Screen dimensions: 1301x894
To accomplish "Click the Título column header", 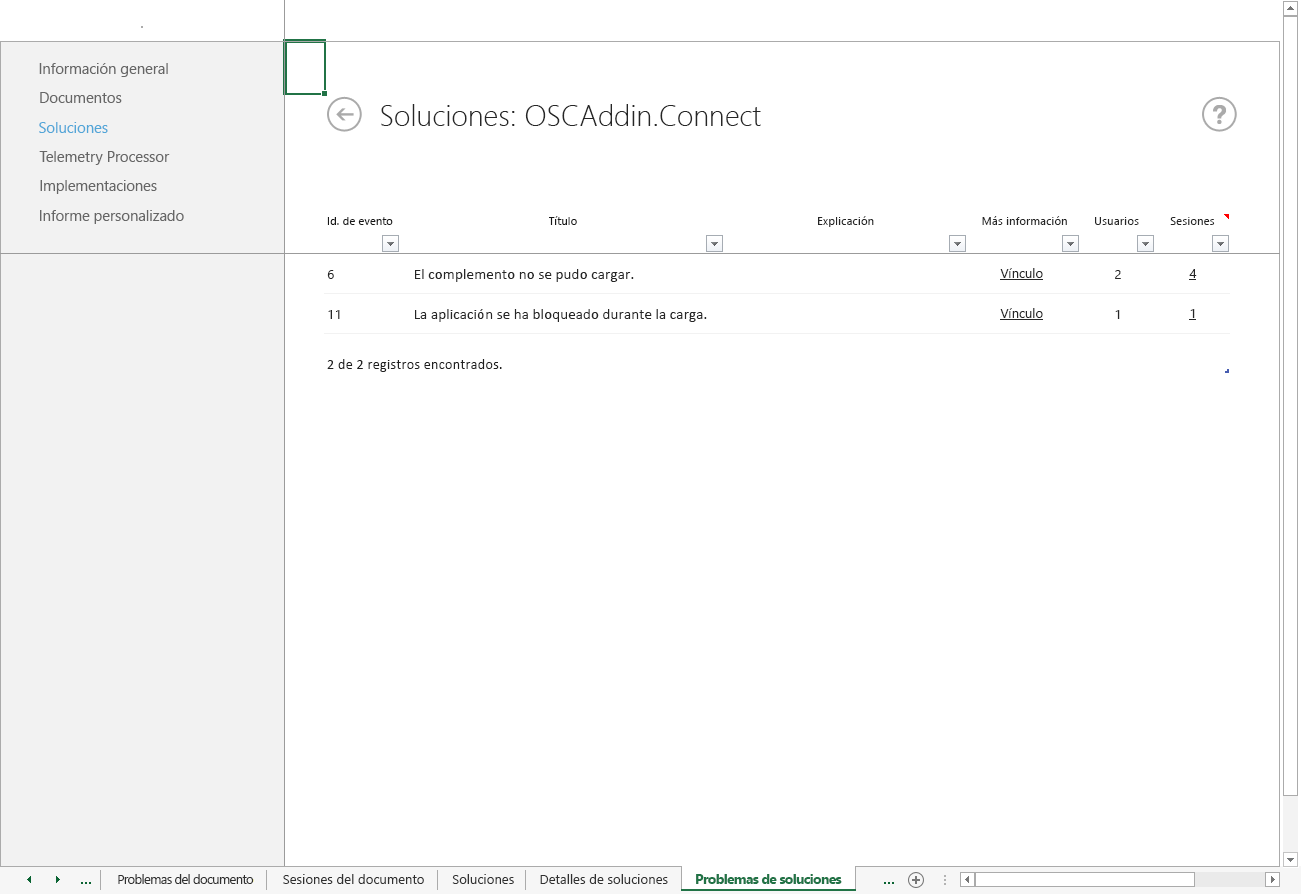I will (562, 221).
